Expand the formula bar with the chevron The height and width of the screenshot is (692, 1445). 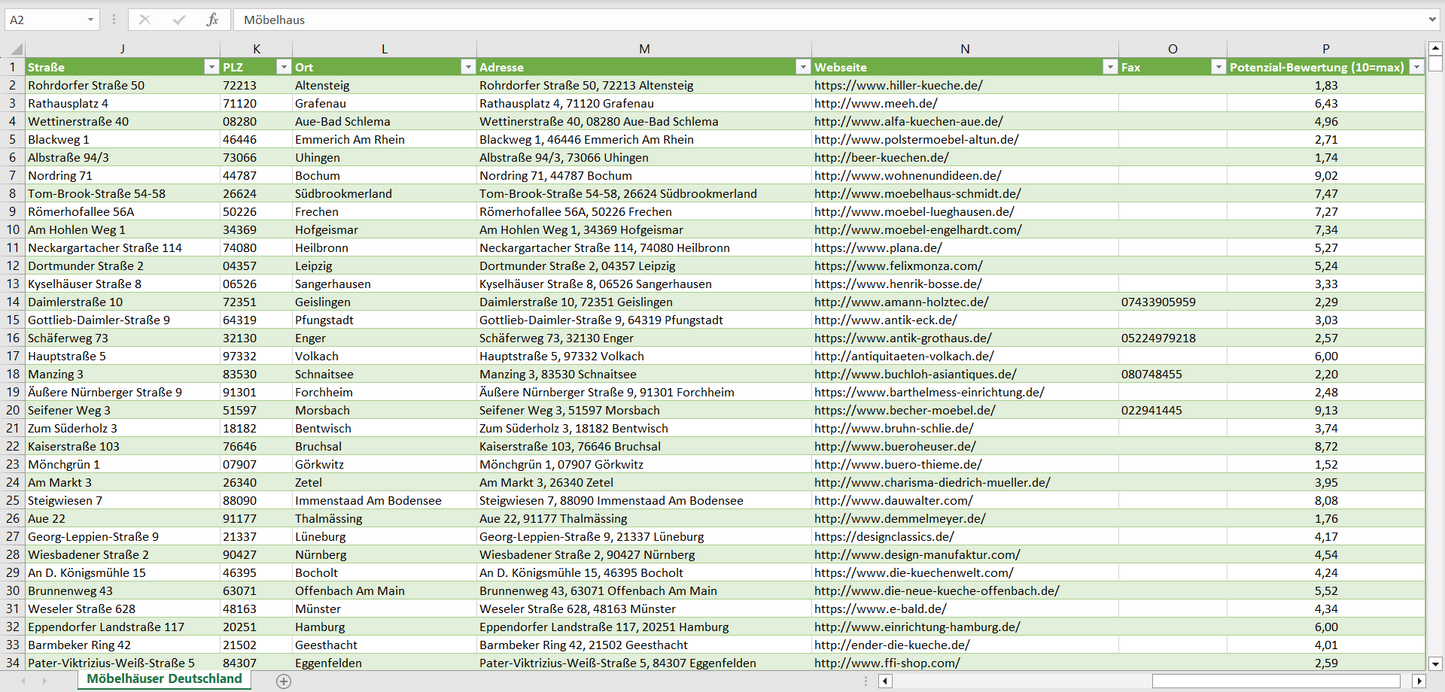[1434, 20]
